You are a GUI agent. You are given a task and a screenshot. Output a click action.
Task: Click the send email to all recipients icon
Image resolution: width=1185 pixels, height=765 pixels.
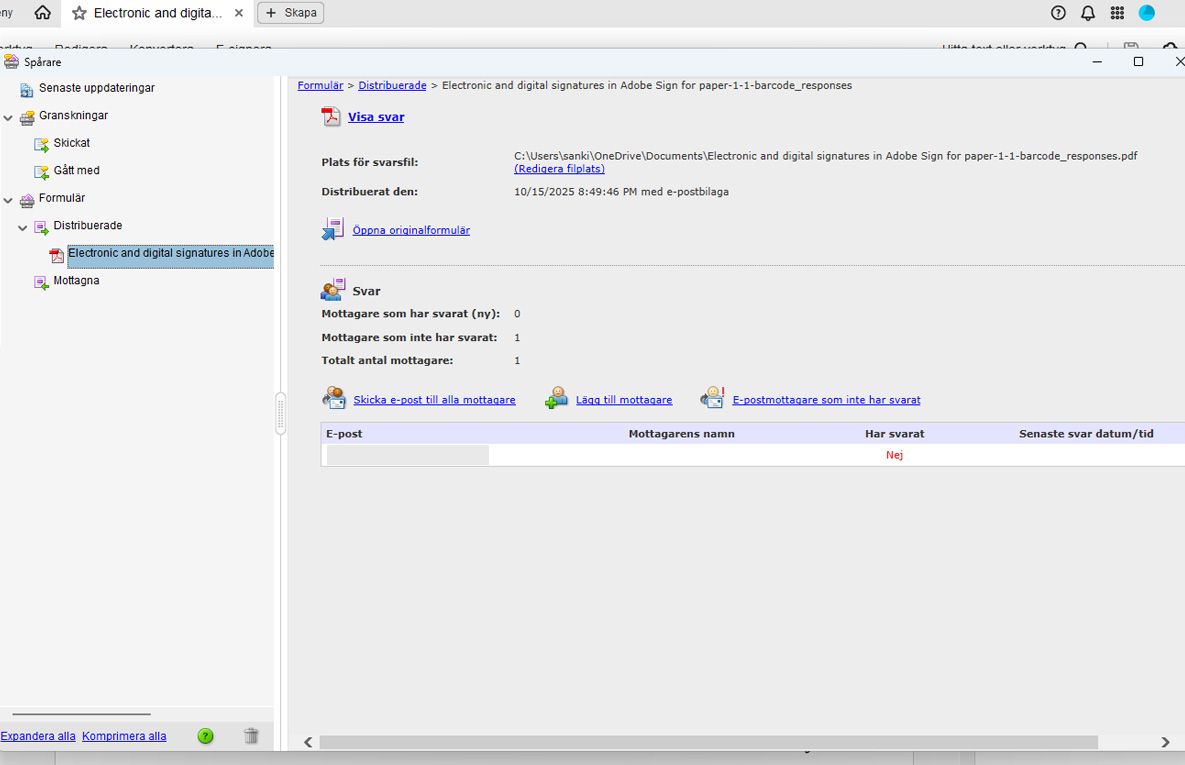click(x=334, y=398)
